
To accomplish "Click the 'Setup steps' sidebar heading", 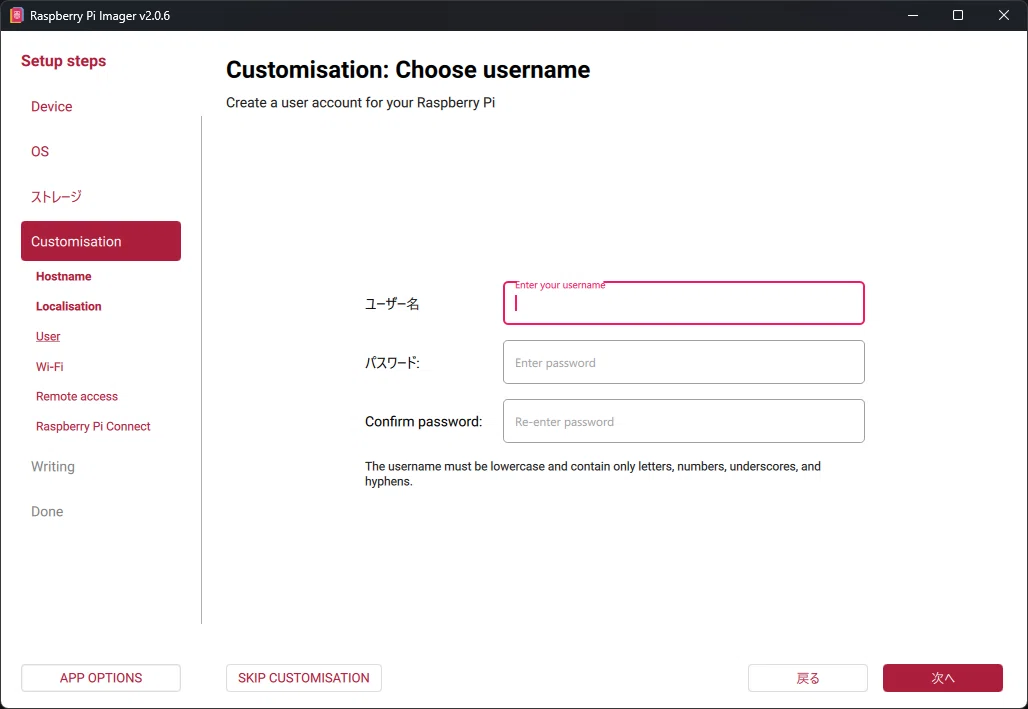I will pos(64,61).
